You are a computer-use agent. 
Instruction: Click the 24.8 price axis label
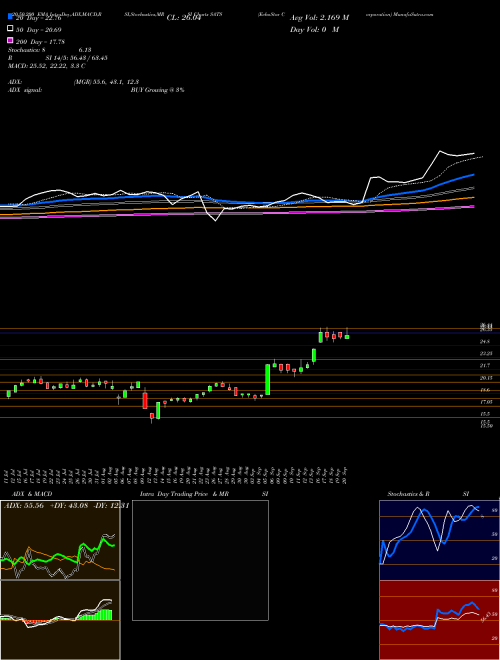pyautogui.click(x=485, y=342)
